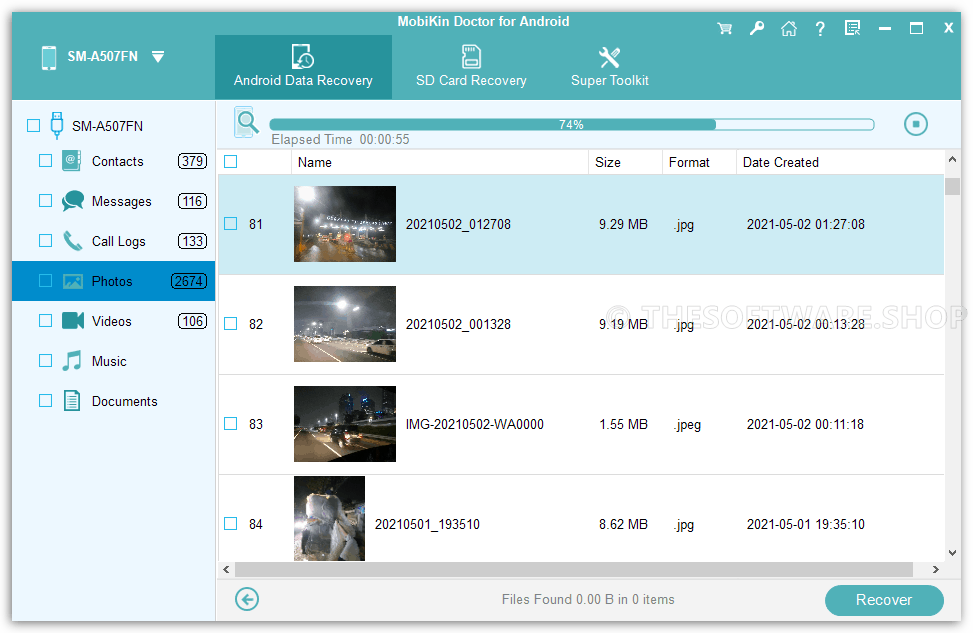Check the SM-A507FN device checkbox

(34, 126)
